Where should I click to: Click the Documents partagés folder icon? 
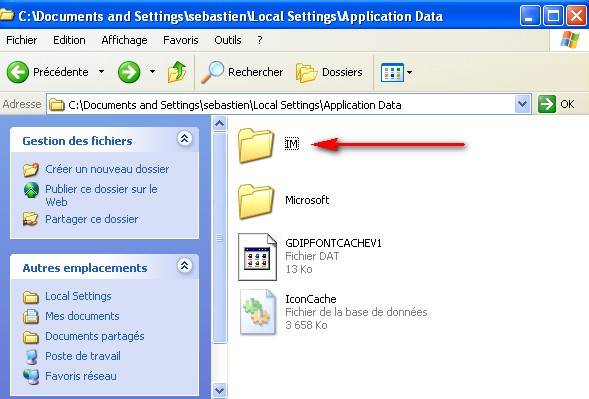(31, 337)
